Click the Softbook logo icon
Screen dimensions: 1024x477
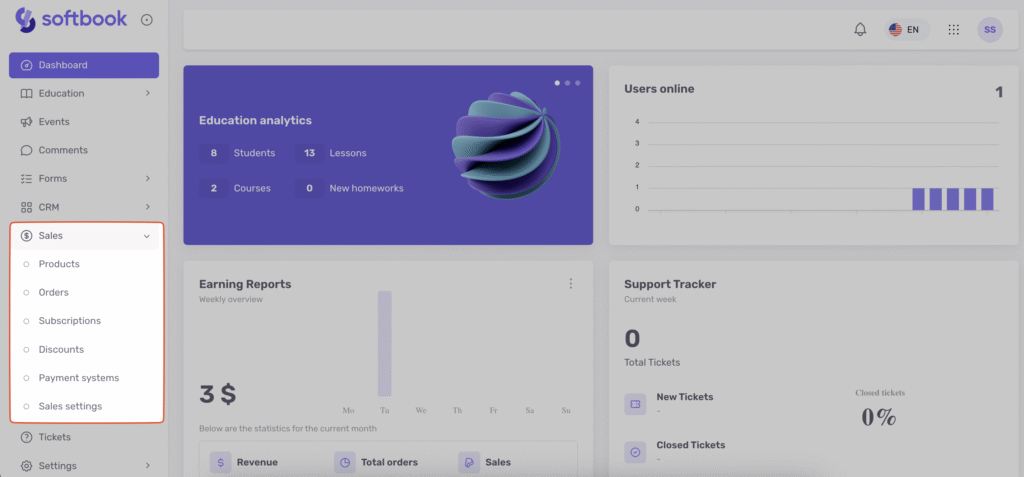25,20
